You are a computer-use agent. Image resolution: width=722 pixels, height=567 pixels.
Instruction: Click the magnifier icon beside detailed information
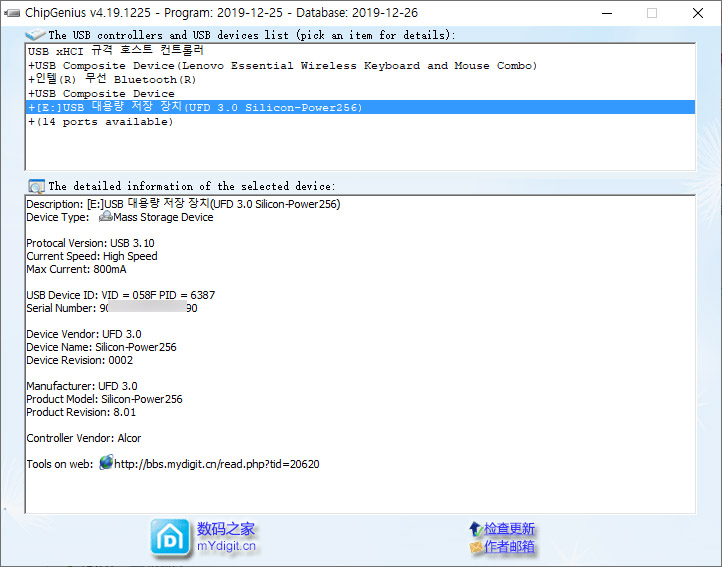(x=36, y=186)
